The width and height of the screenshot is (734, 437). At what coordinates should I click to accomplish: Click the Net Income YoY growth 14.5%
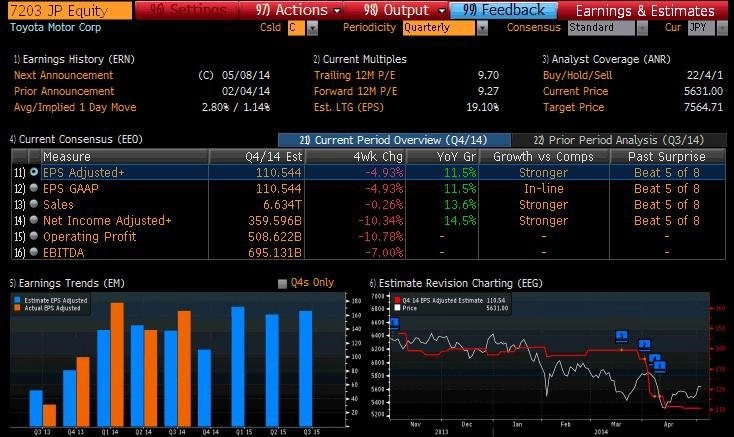[x=460, y=220]
